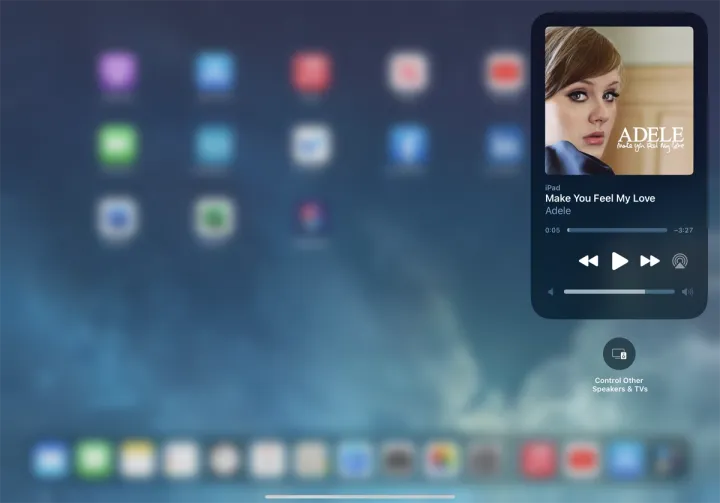720x503 pixels.
Task: Open the Facebook app icon
Action: tap(408, 145)
